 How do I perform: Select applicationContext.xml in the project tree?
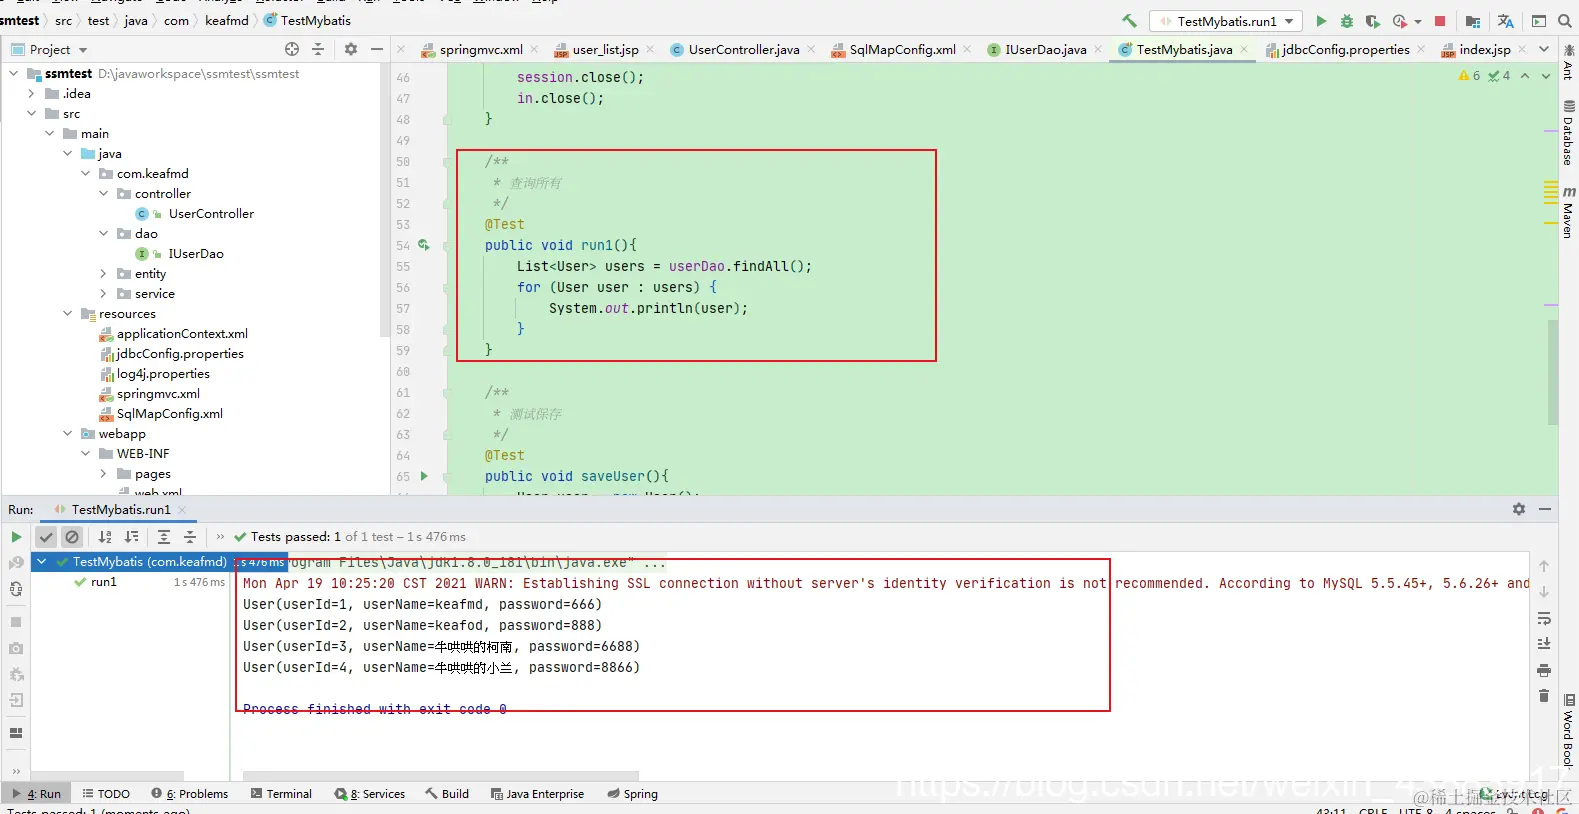[x=182, y=333]
